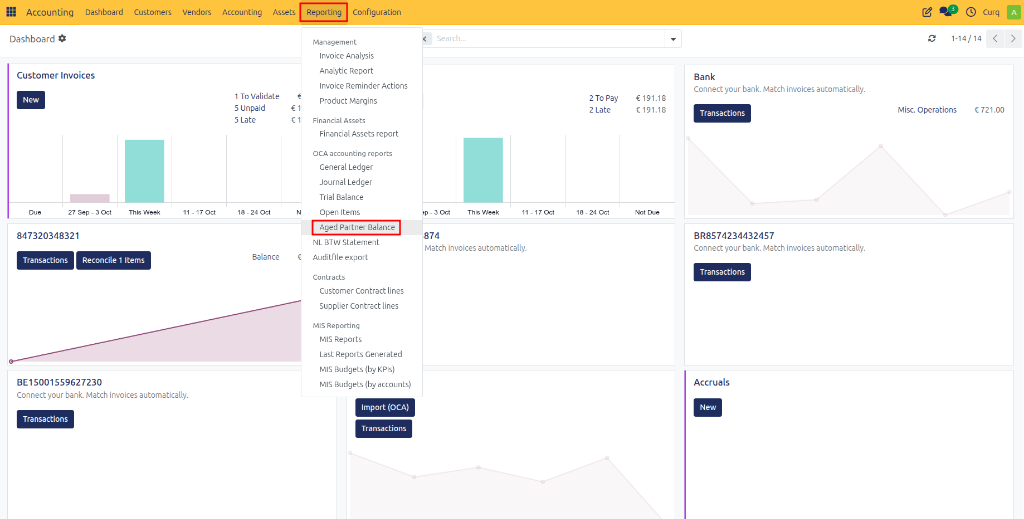Click New in Customer Invoices card
This screenshot has width=1024, height=519.
(x=31, y=100)
